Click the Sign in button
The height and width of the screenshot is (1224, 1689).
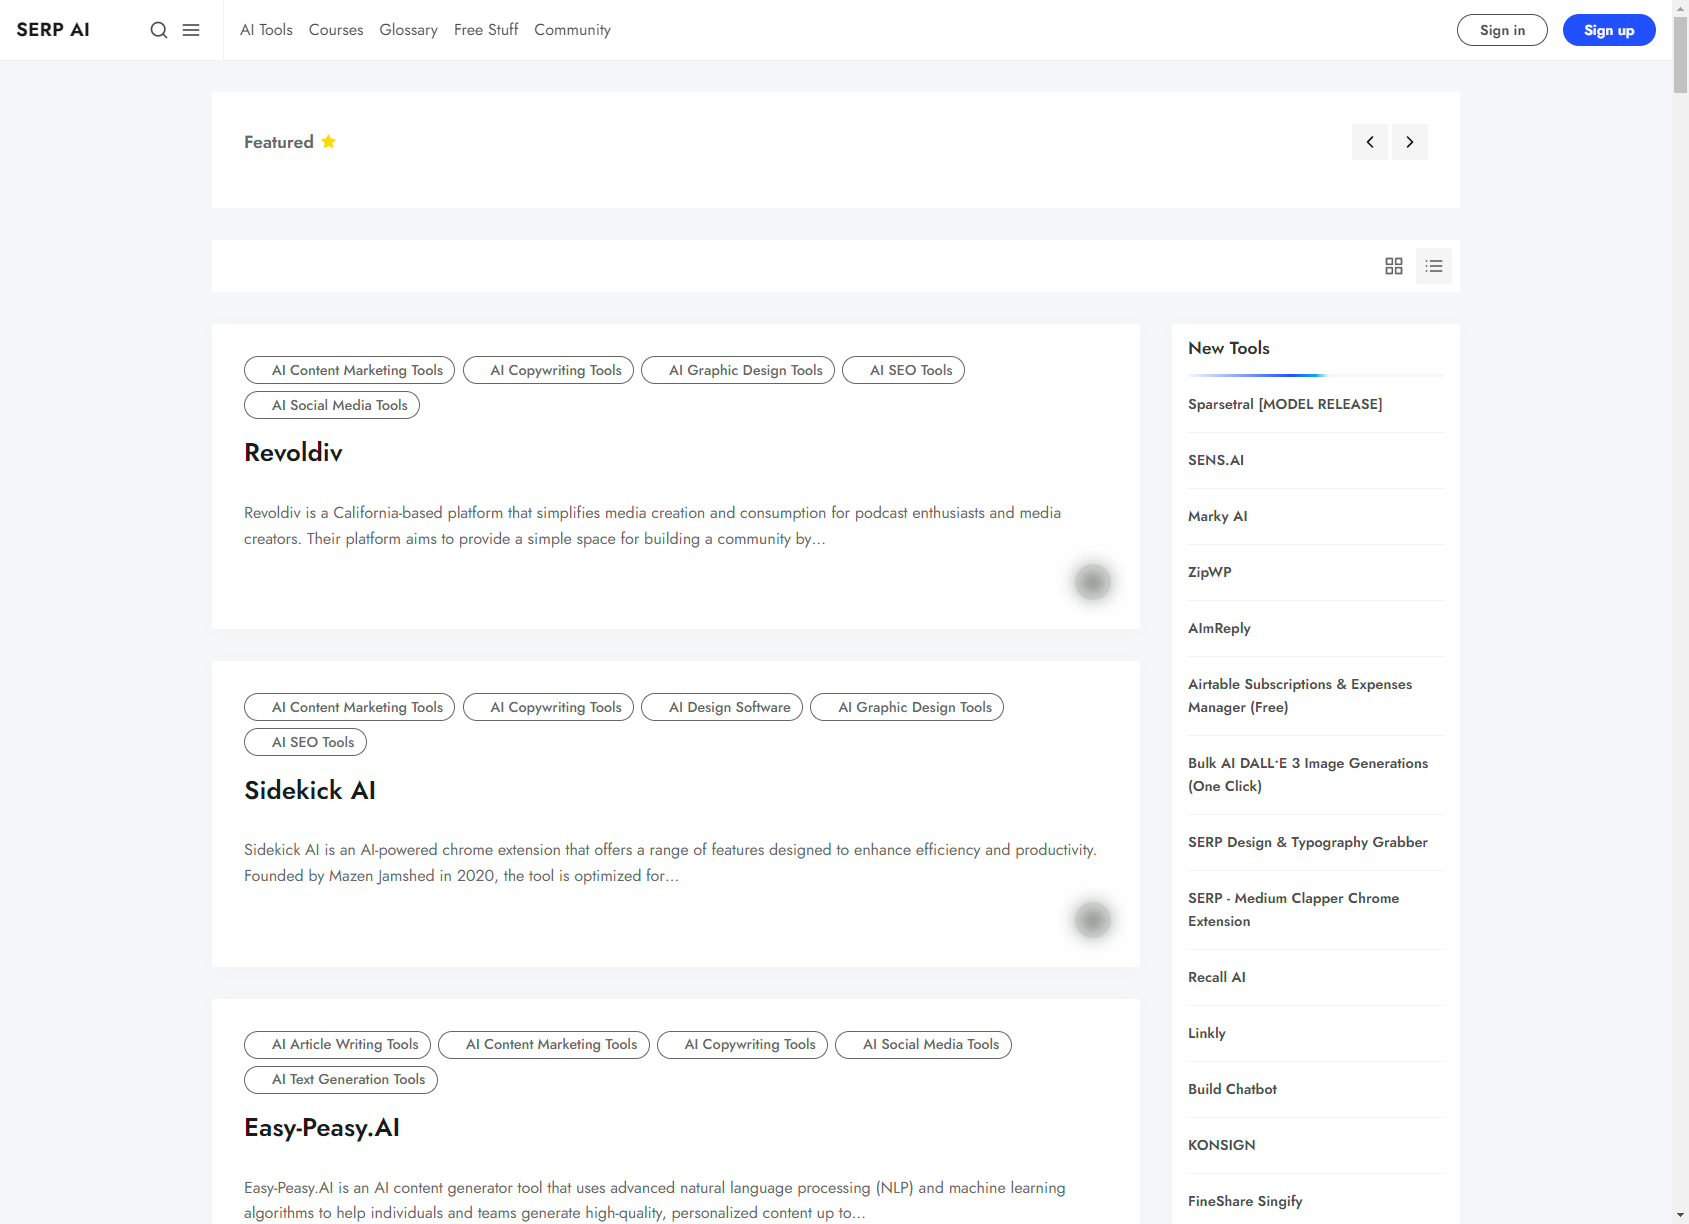[1502, 30]
